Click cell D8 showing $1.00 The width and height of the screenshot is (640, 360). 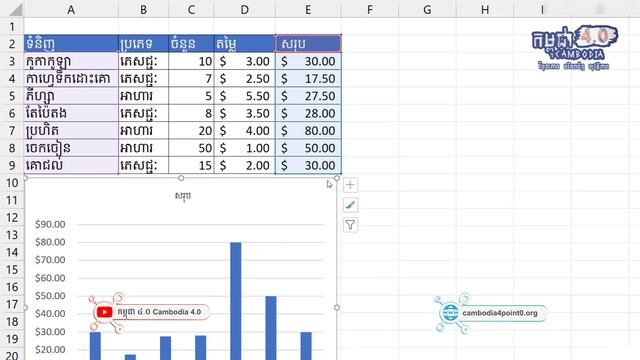coord(244,148)
